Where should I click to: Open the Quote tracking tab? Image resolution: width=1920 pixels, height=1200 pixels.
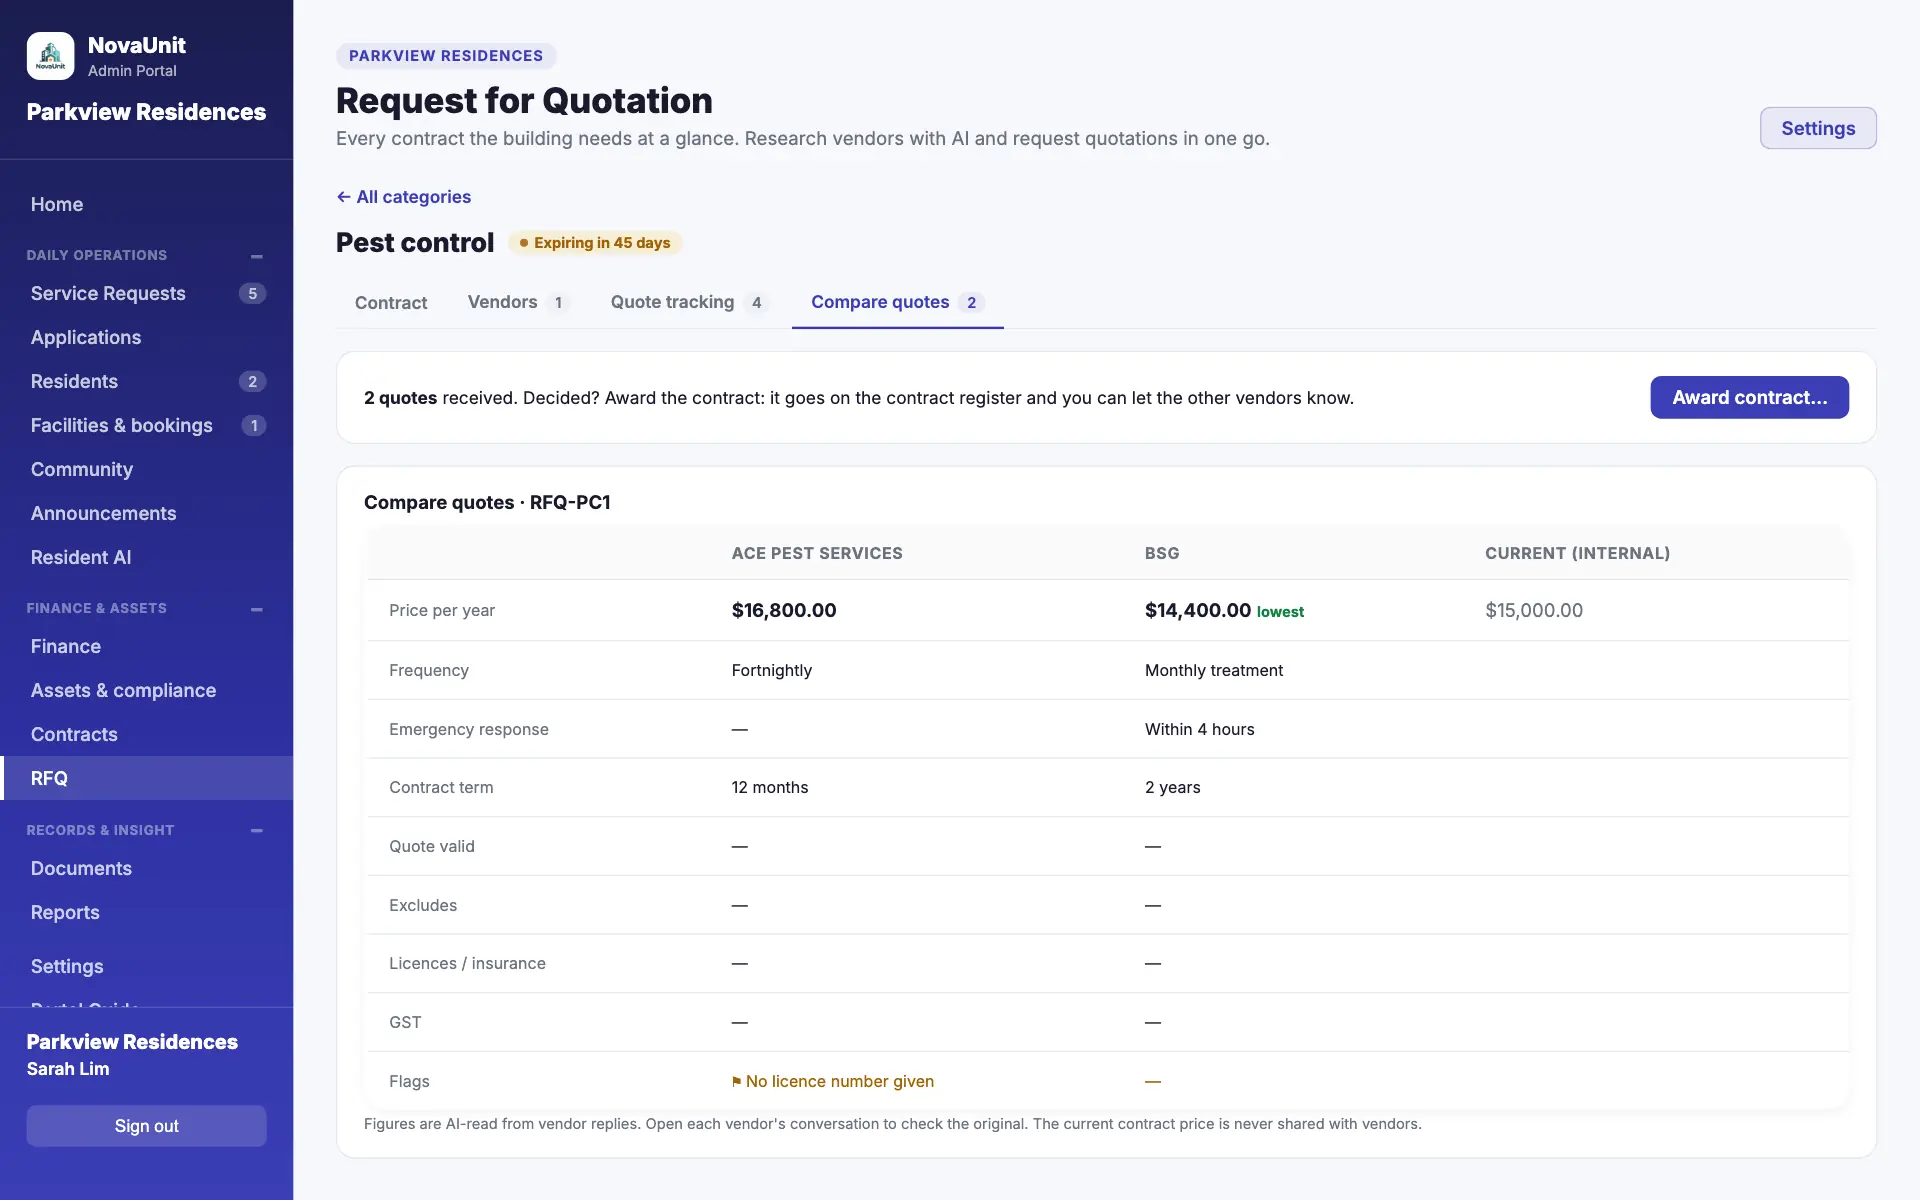[689, 302]
